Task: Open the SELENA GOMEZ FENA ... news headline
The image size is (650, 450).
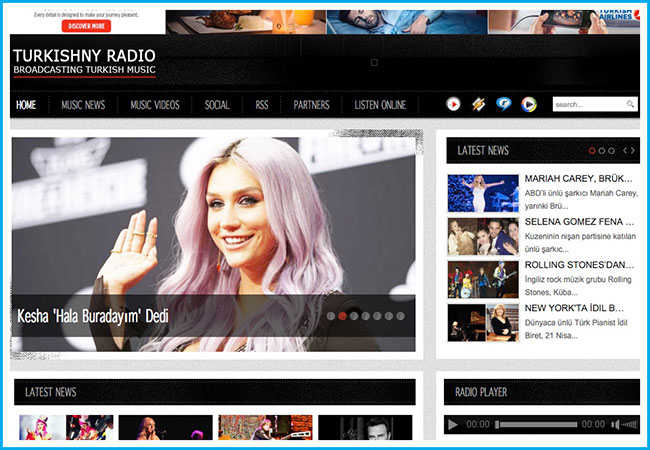Action: [x=579, y=222]
